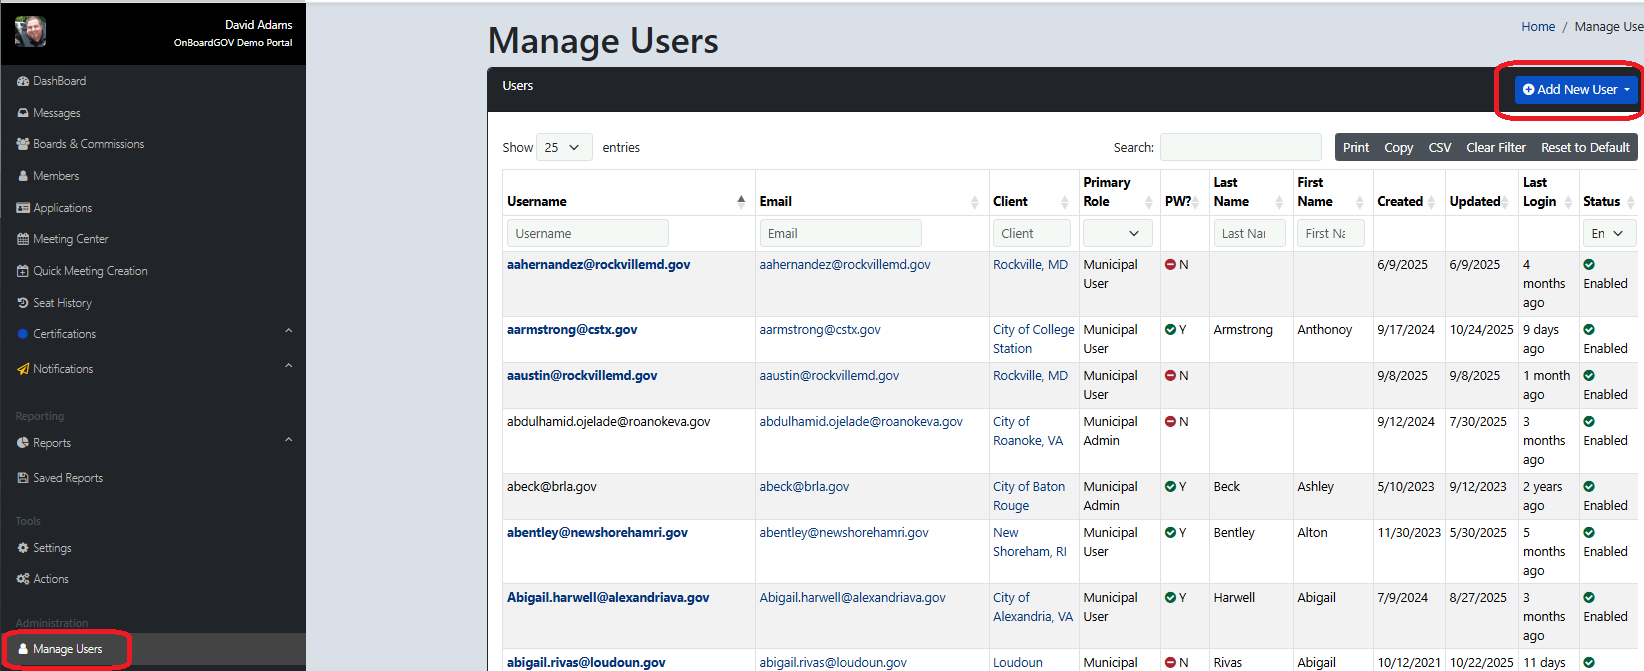Click the Boards & Commissions group icon
This screenshot has width=1644, height=671.
(23, 144)
